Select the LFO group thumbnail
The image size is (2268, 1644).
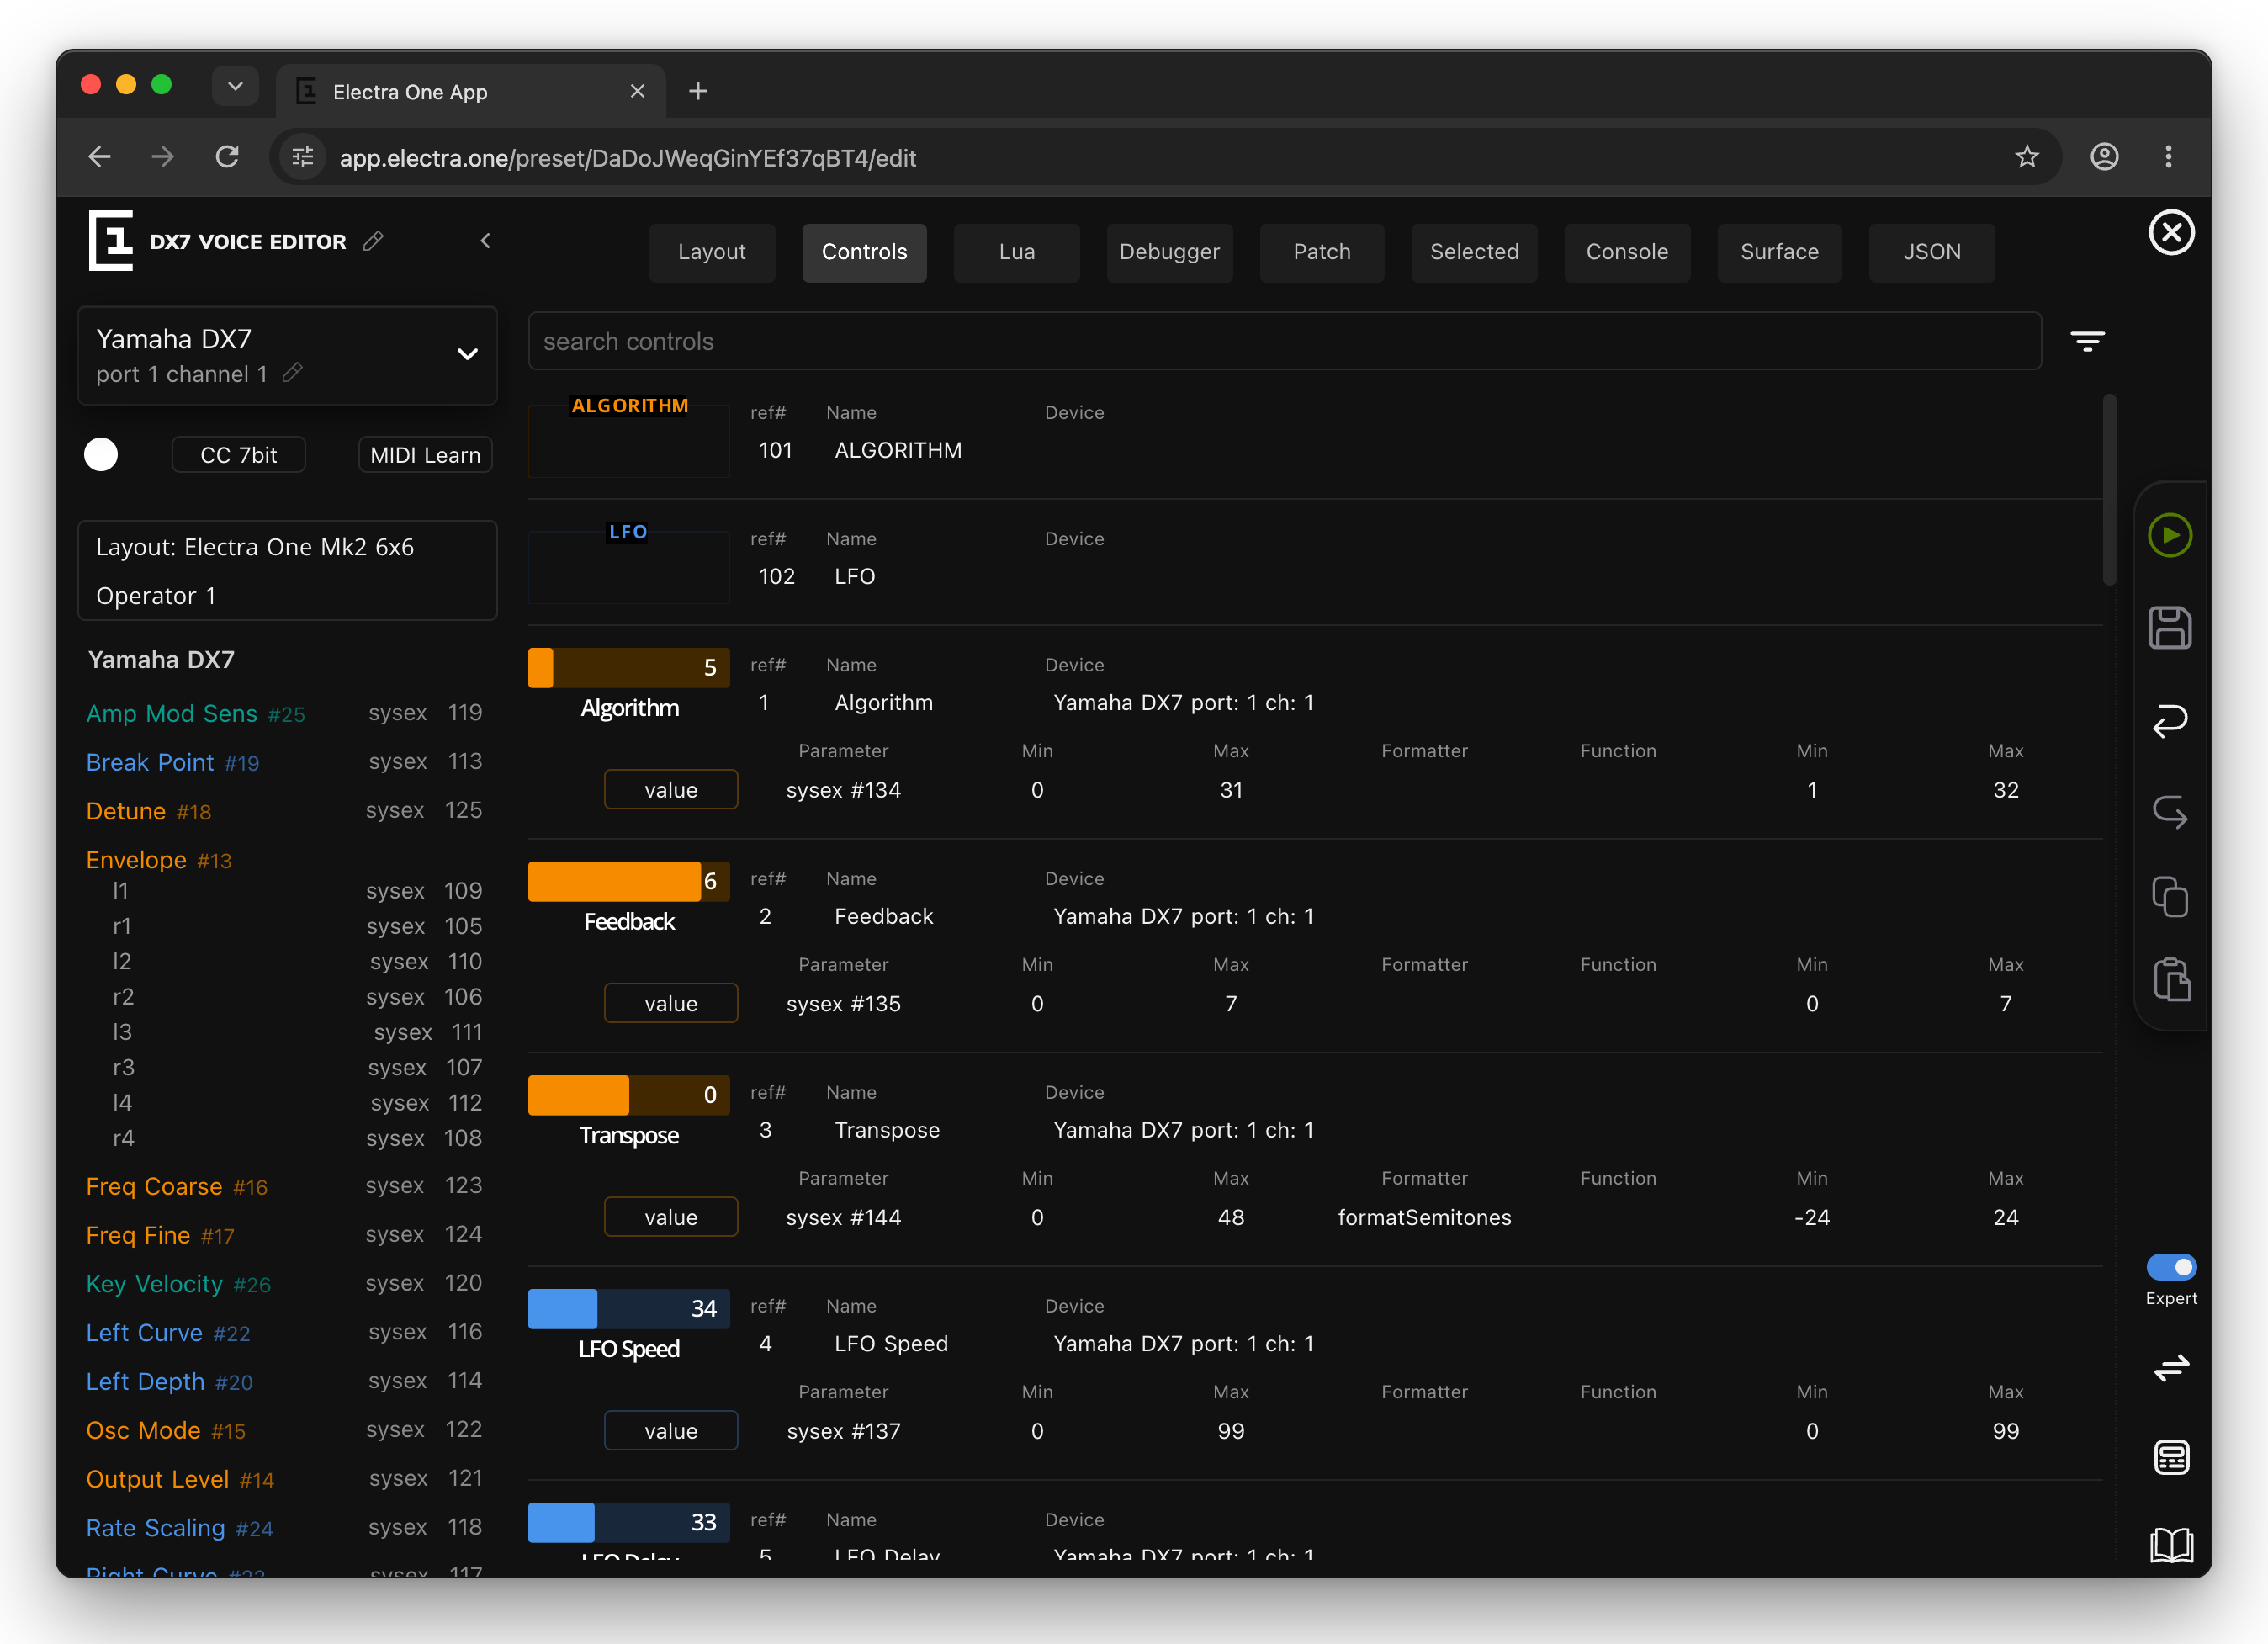click(x=629, y=562)
